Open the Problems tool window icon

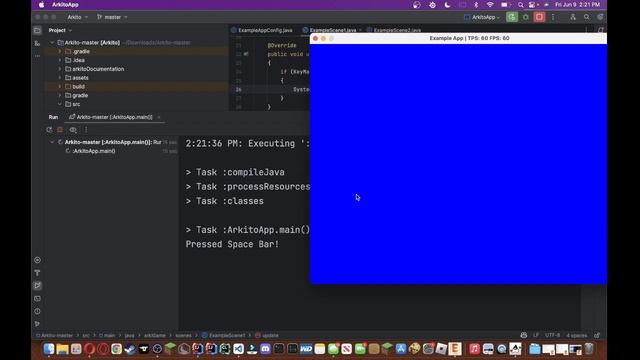click(38, 311)
